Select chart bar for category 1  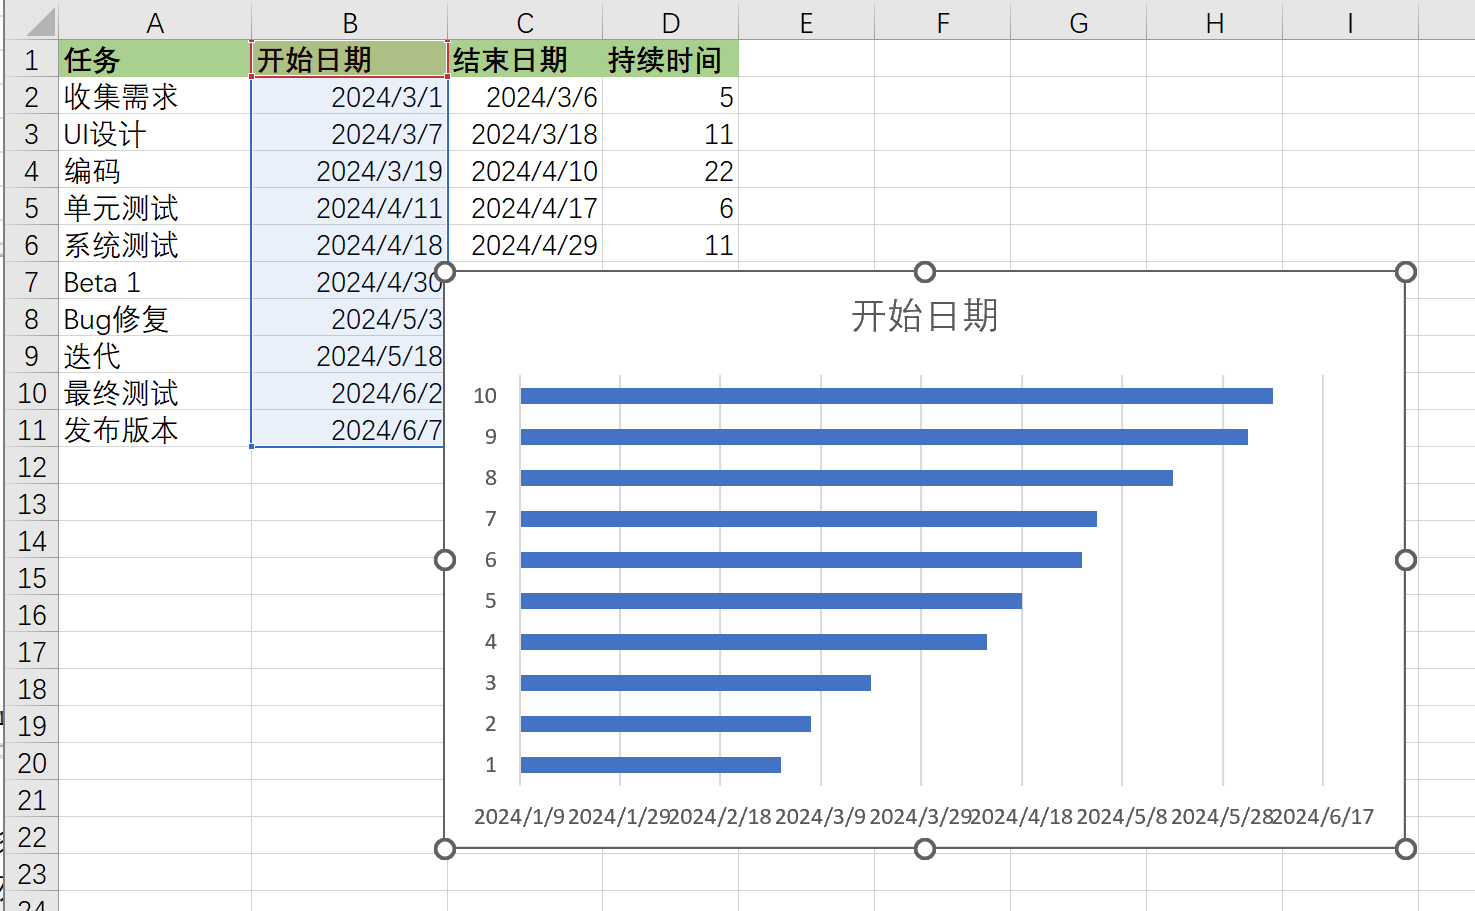650,765
